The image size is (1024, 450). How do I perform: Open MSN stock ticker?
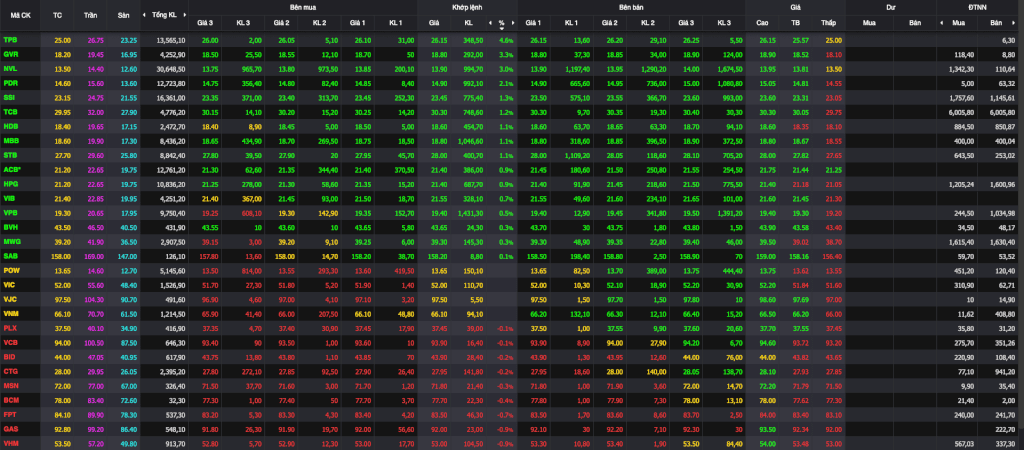(x=10, y=385)
